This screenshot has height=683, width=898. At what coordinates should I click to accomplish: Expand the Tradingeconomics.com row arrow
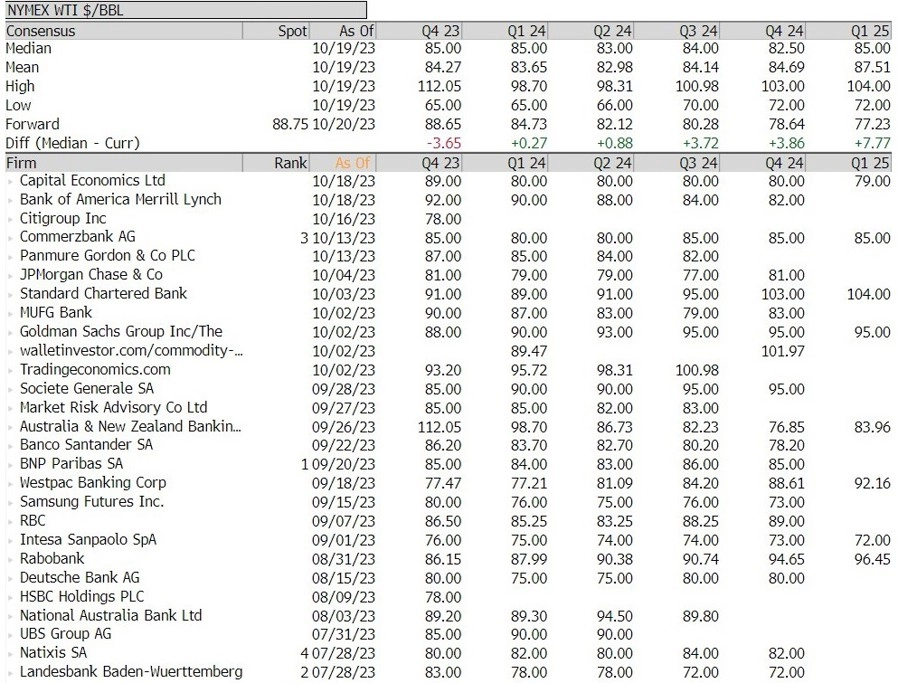[x=10, y=370]
